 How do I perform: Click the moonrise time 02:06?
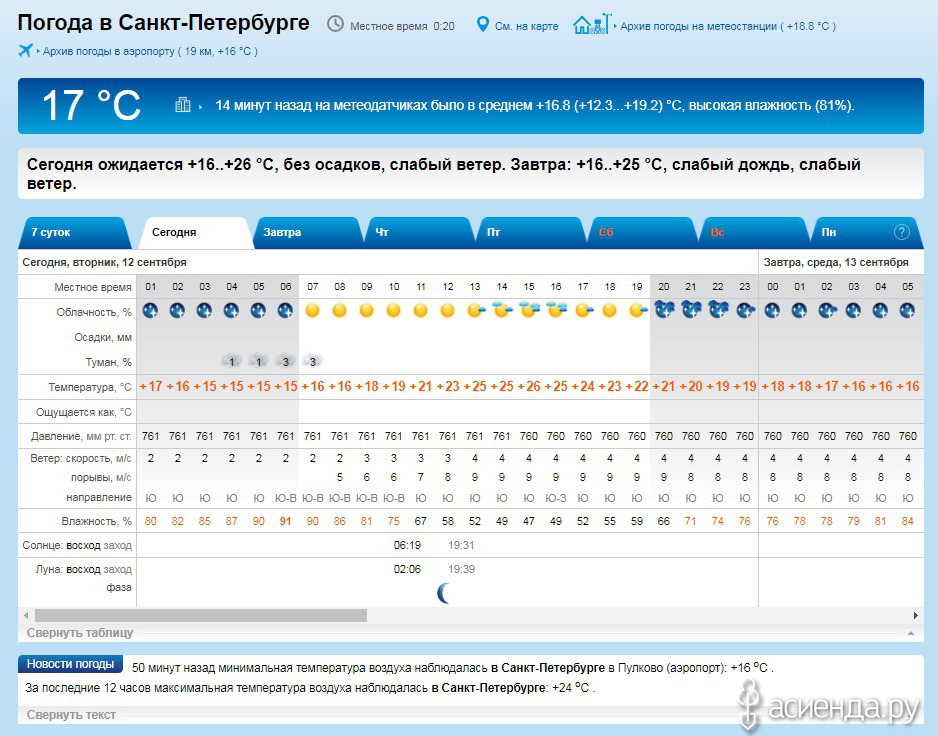coord(407,569)
